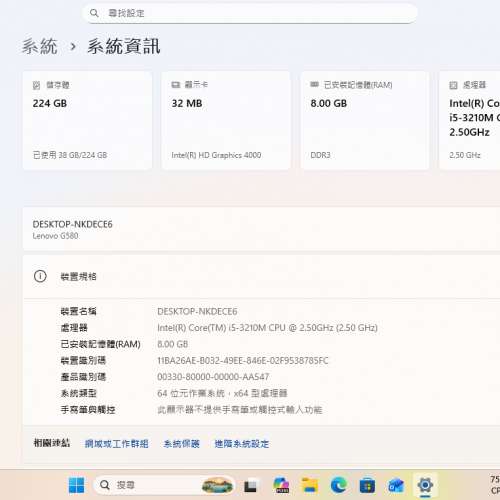Click the 已使用 38 GB/224 GB storage usage text
The height and width of the screenshot is (500, 500).
coord(70,155)
